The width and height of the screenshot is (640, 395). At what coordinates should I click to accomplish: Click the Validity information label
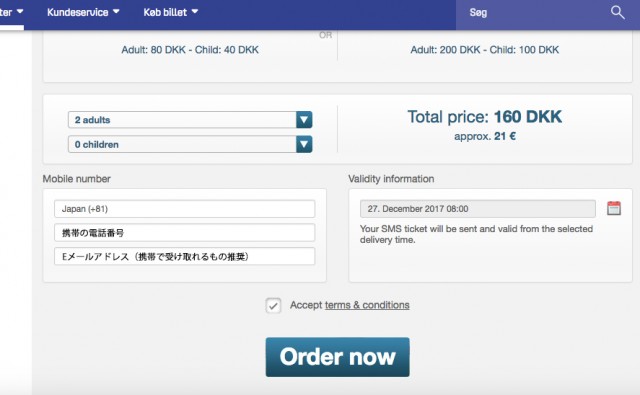pos(391,179)
